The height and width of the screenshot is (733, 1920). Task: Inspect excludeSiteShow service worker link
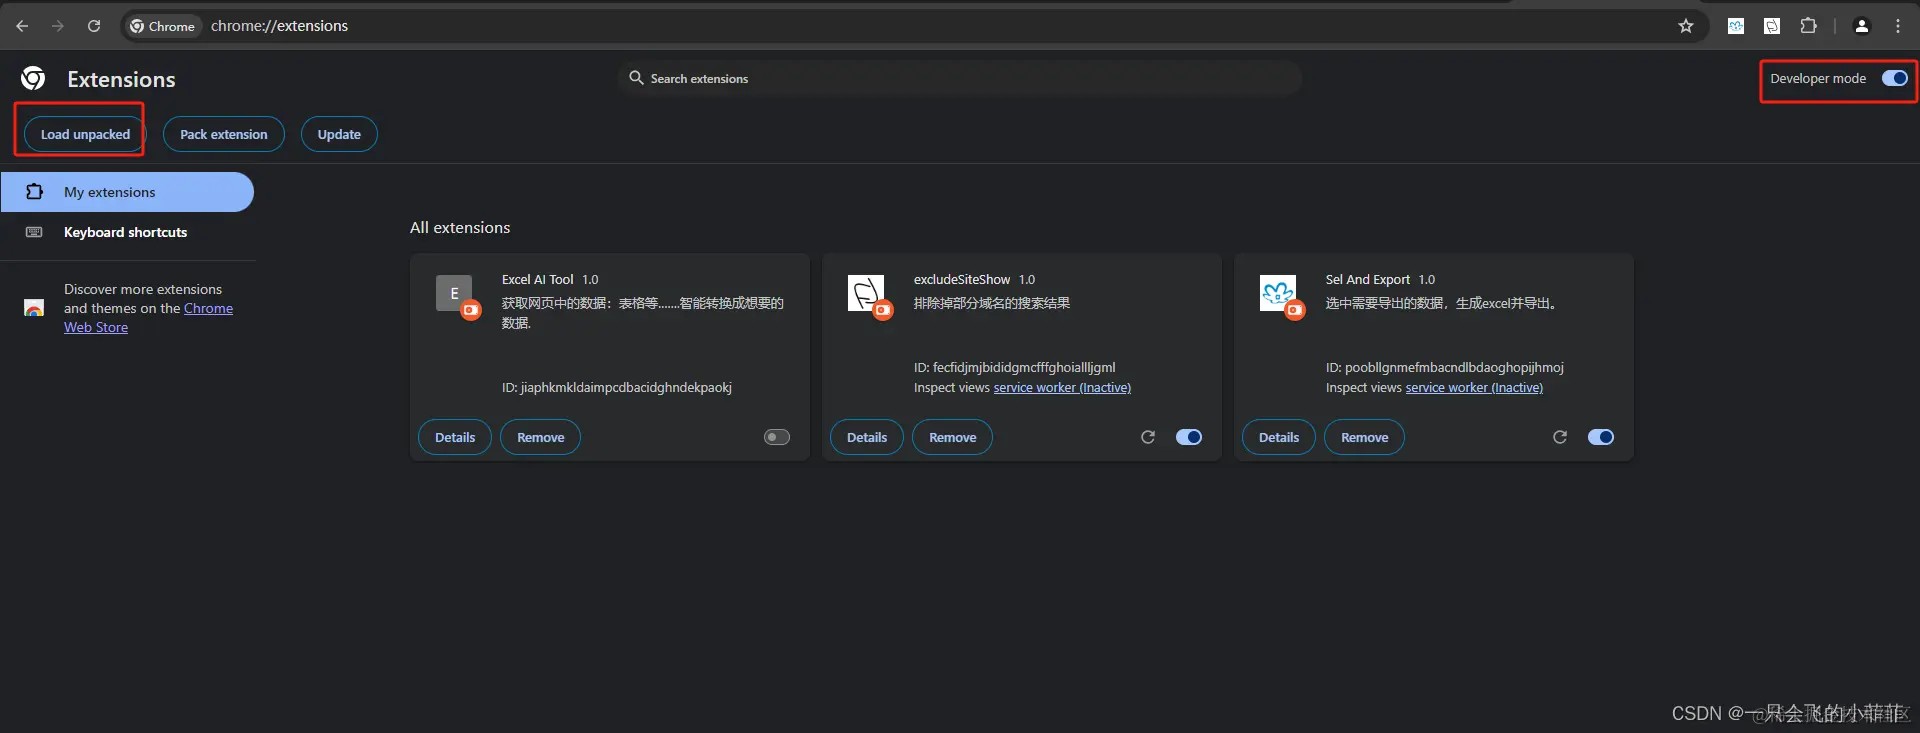click(1062, 387)
